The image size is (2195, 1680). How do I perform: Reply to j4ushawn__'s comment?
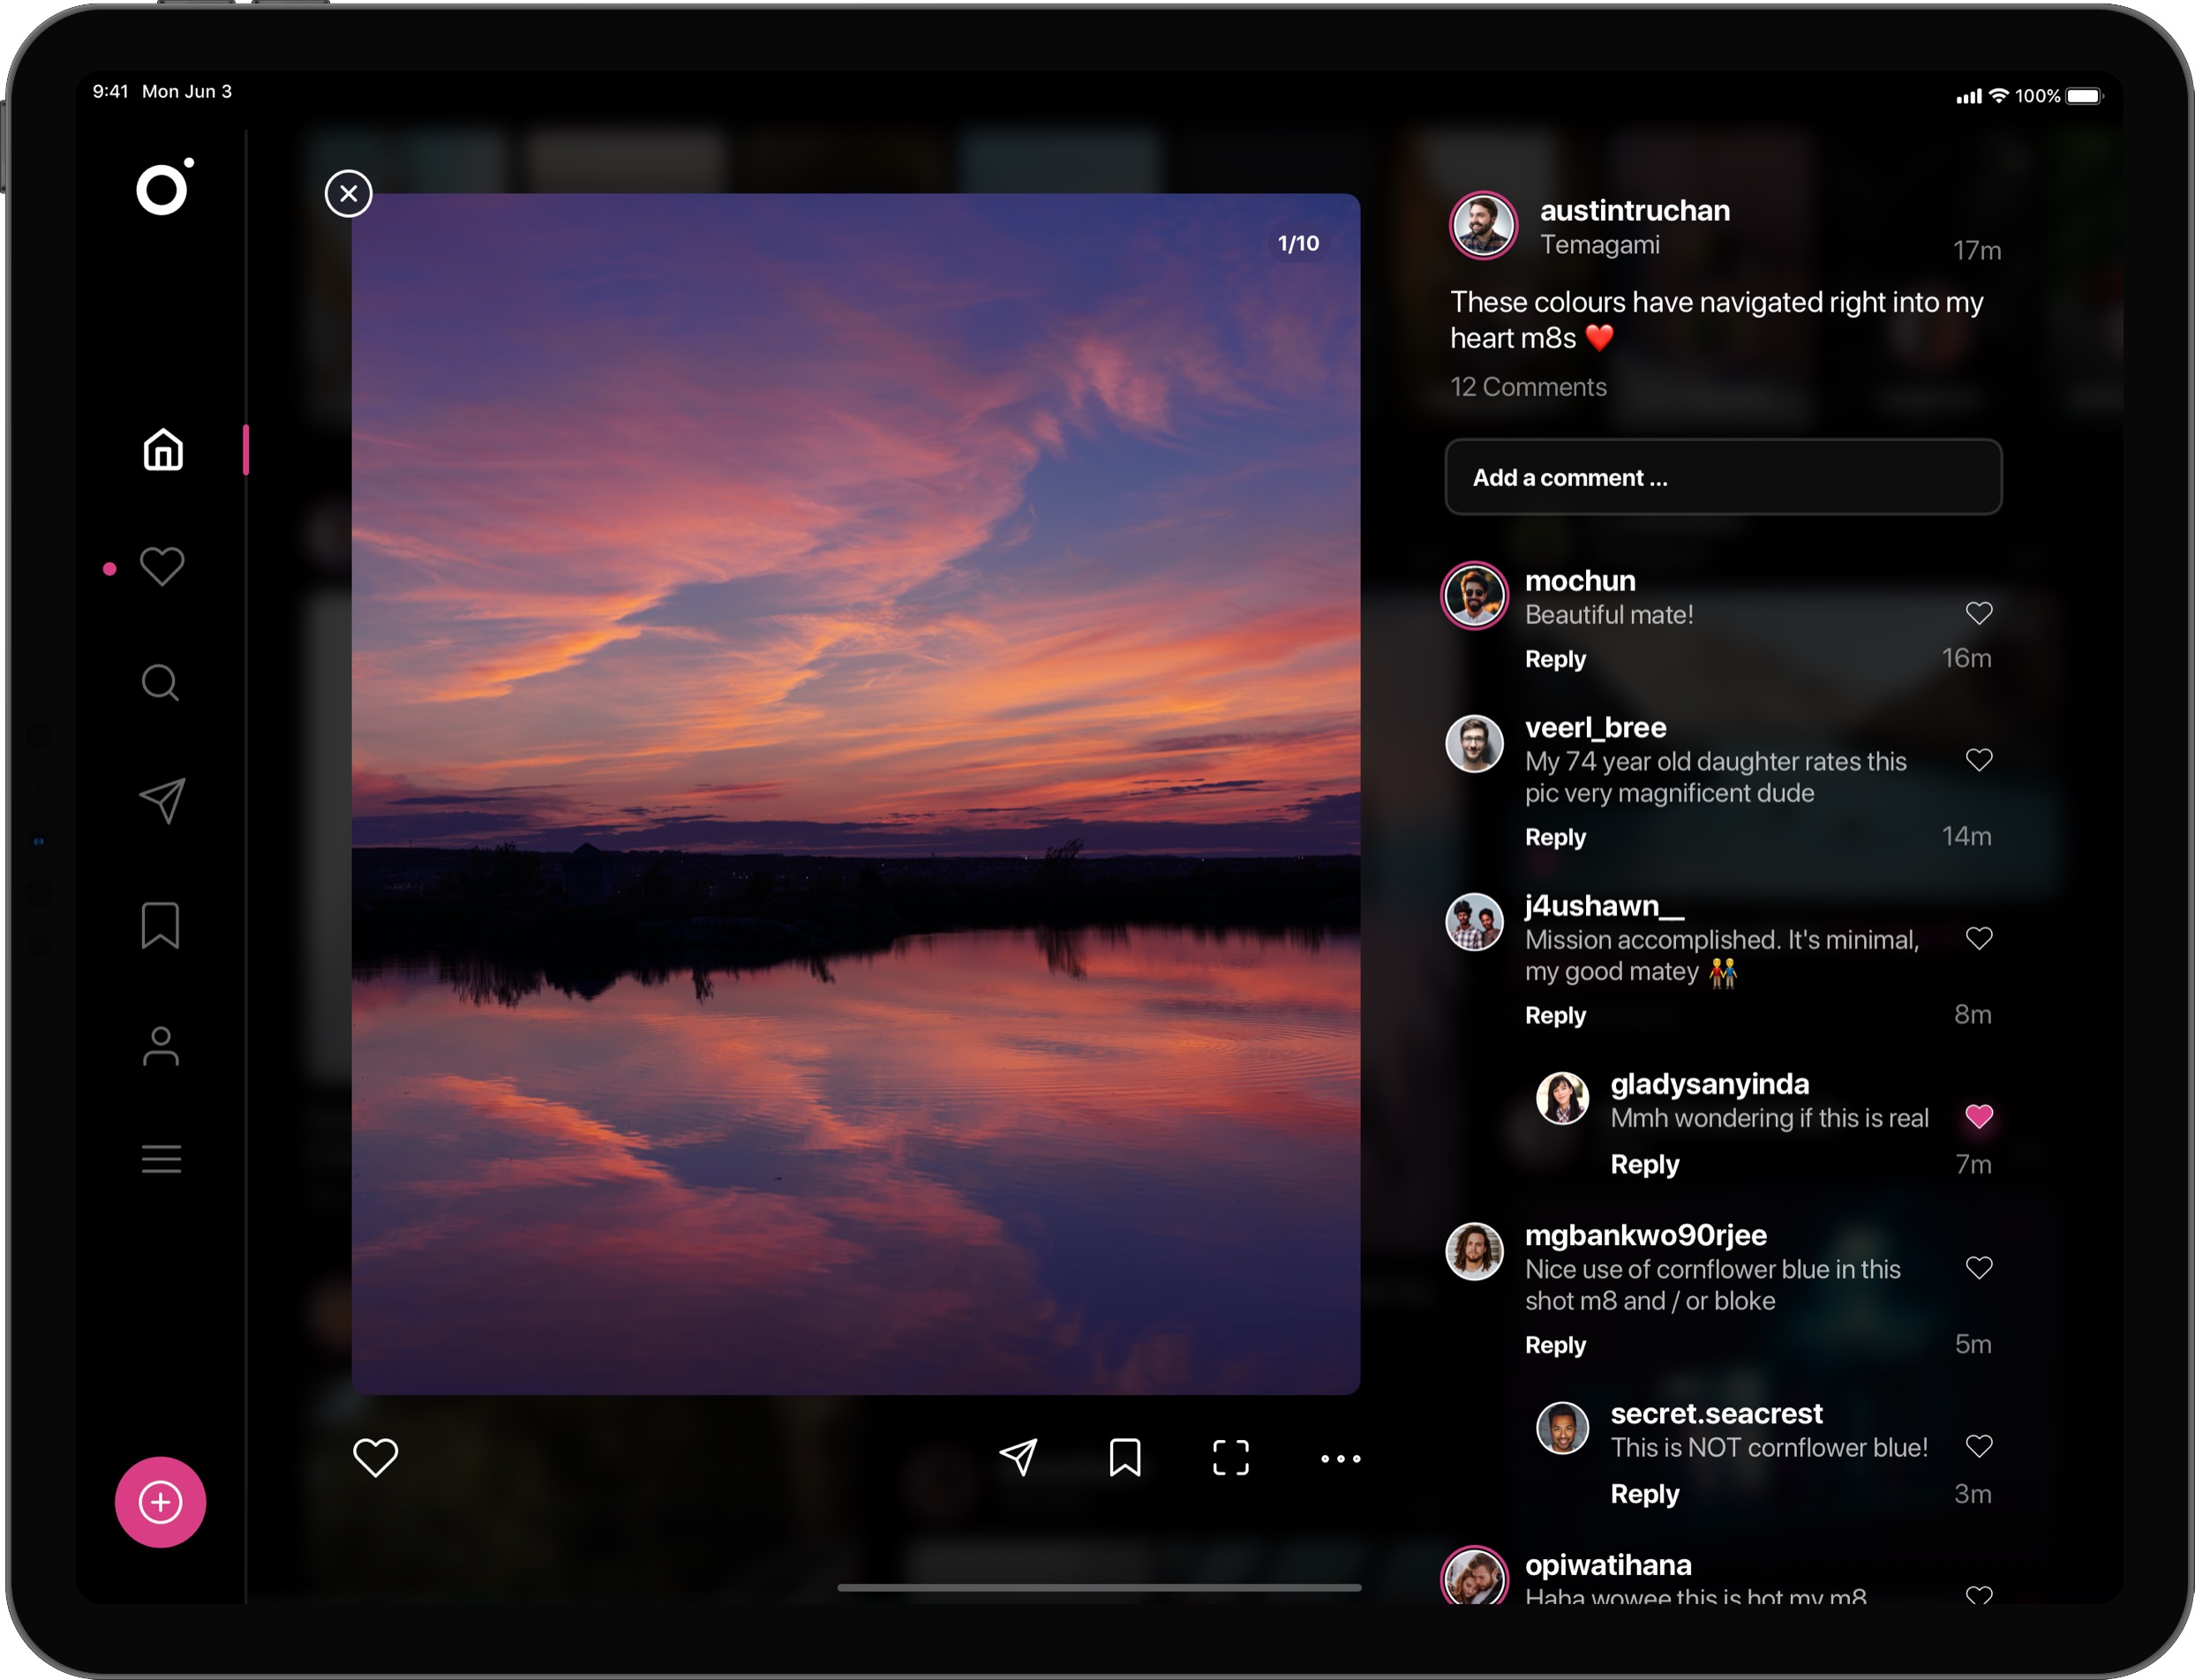point(1554,1015)
